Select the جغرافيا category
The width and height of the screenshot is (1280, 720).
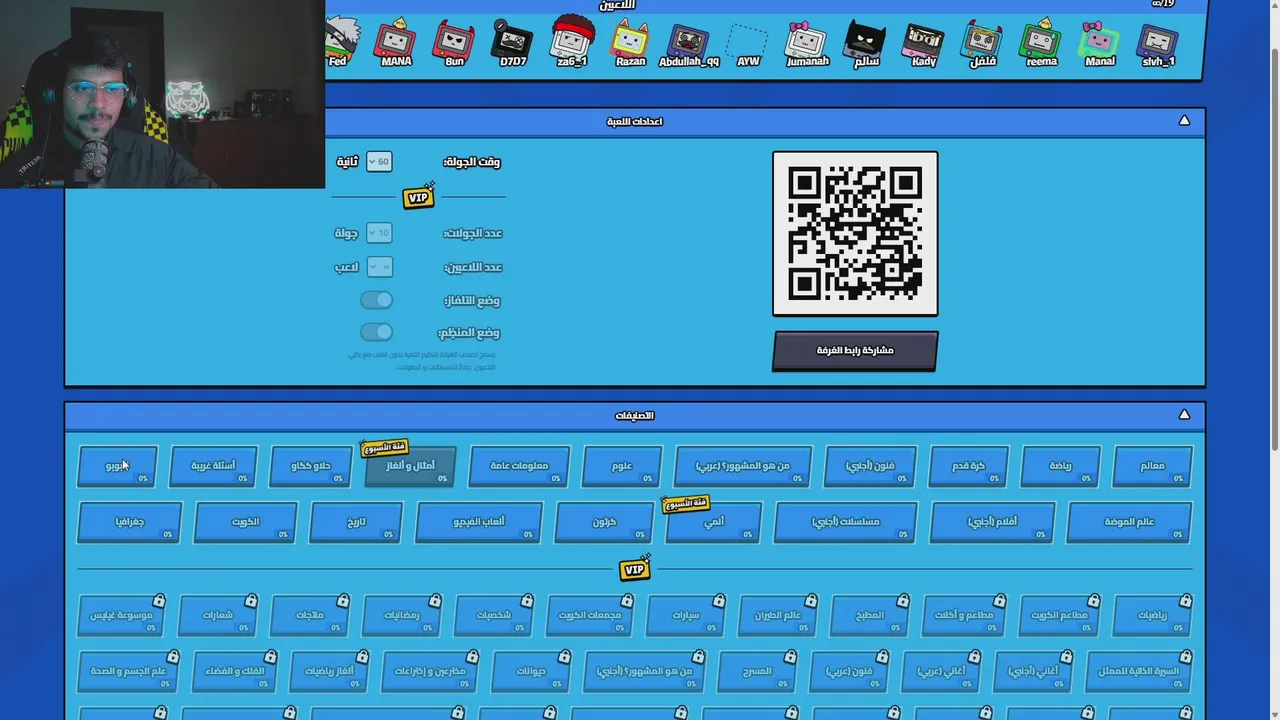tap(129, 522)
